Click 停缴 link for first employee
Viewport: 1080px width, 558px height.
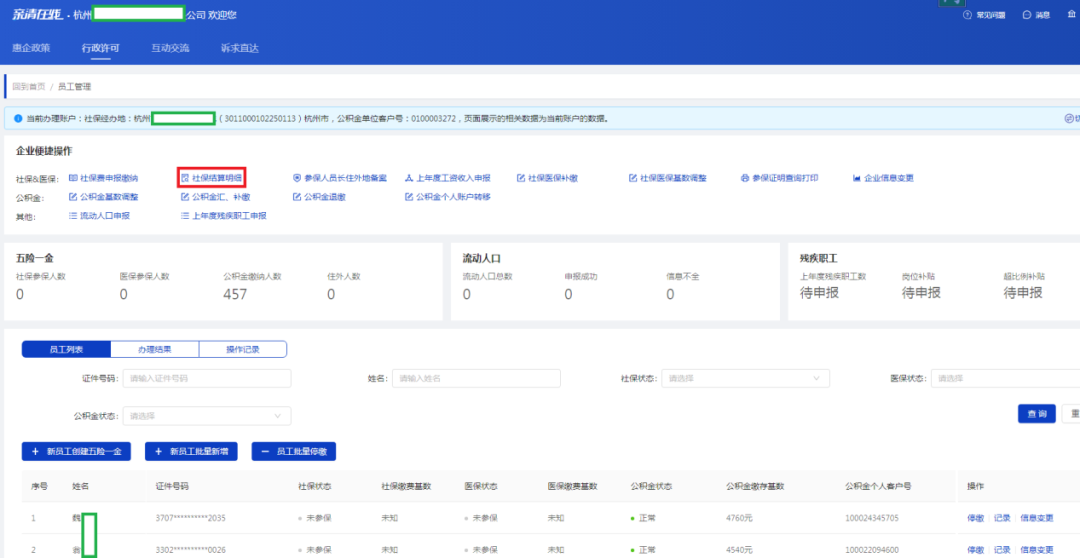click(x=975, y=518)
